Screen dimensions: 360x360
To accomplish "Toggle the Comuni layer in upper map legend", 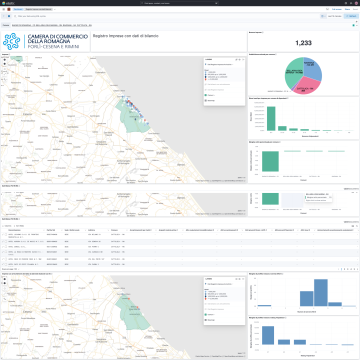I will pyautogui.click(x=210, y=95).
